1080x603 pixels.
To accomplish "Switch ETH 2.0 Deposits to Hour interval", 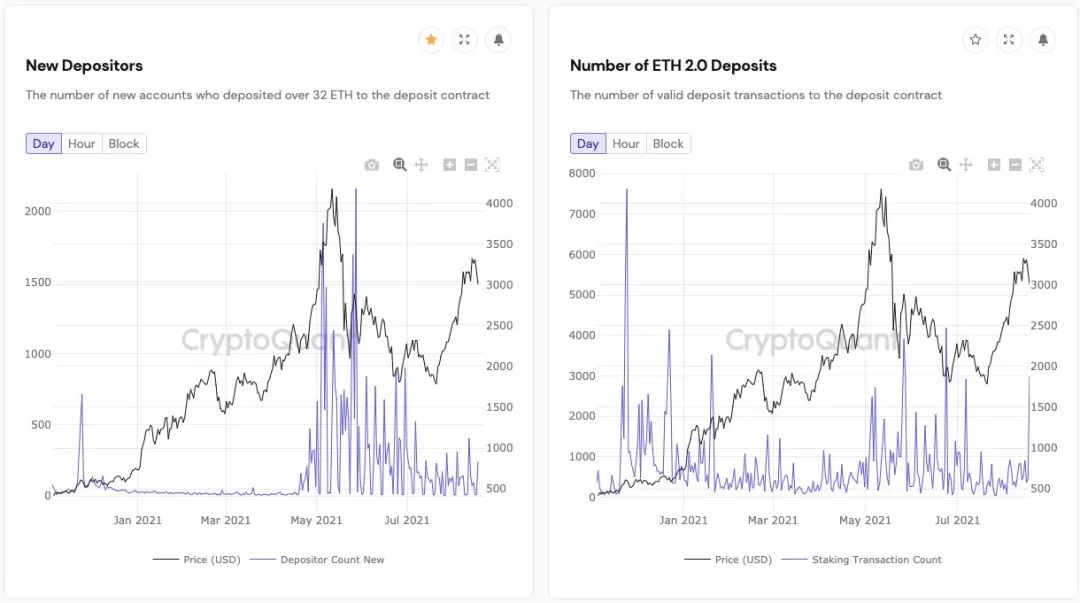I will coord(626,143).
